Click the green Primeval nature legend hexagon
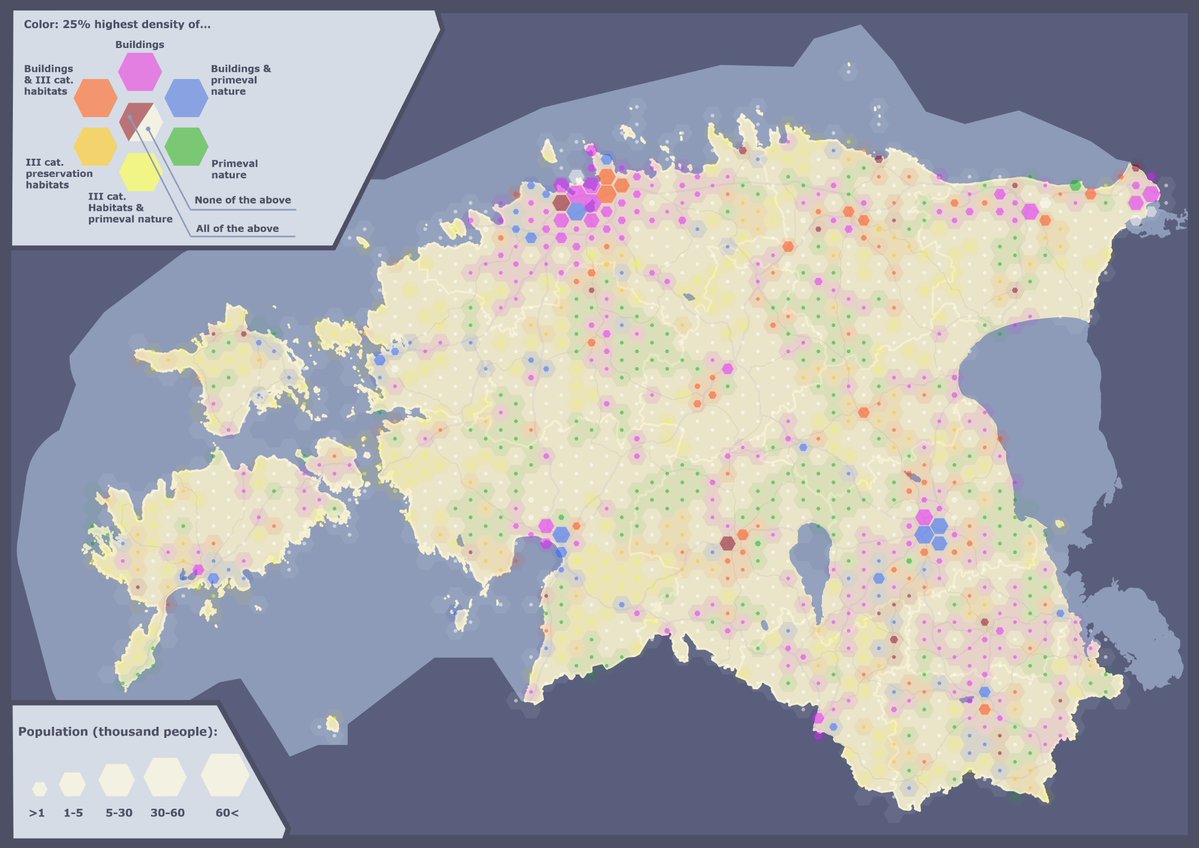 (186, 146)
